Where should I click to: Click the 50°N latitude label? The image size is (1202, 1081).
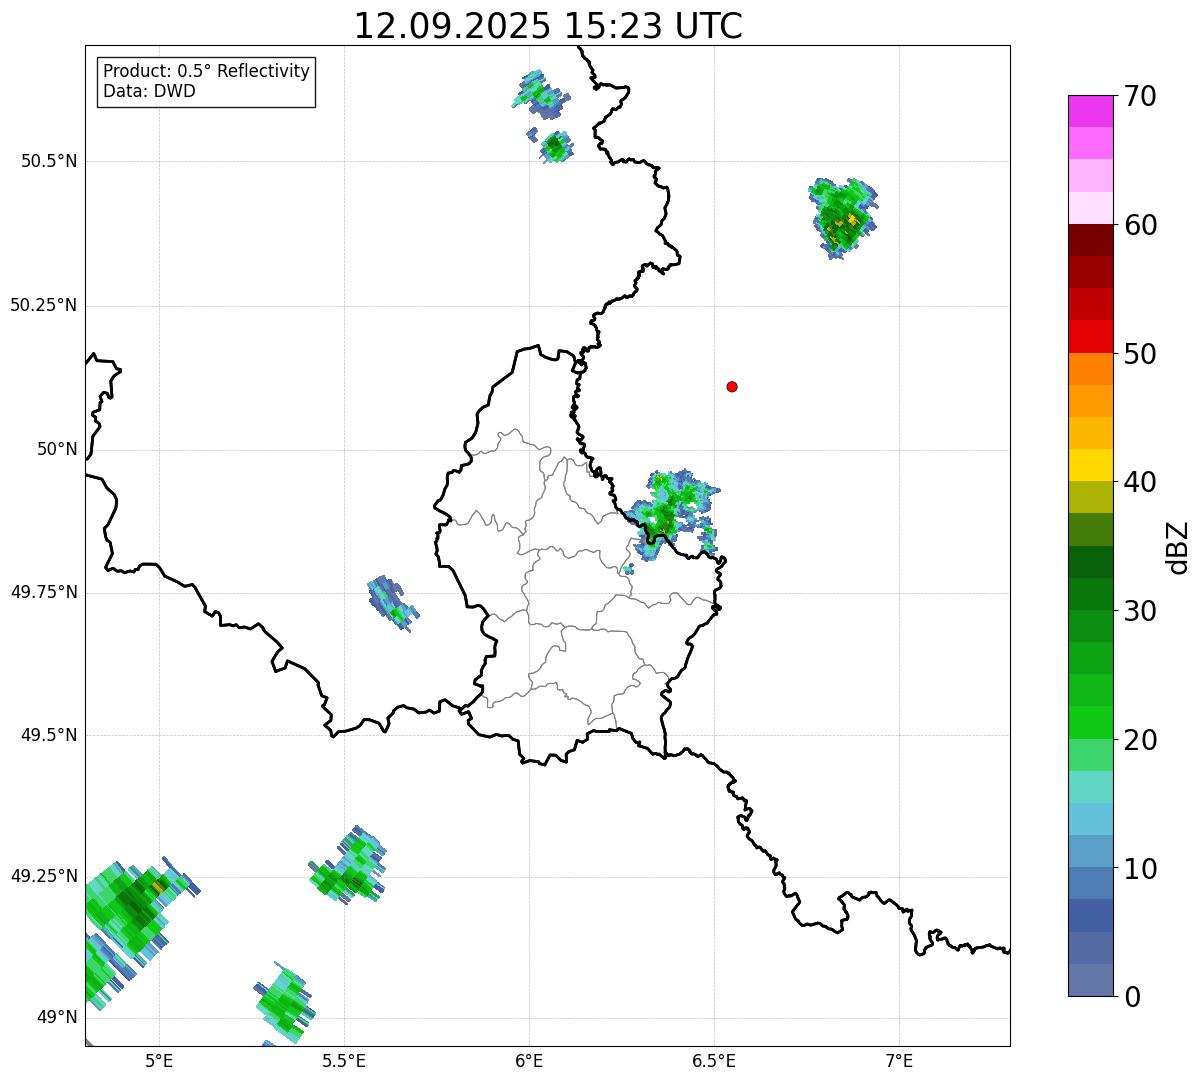[57, 449]
